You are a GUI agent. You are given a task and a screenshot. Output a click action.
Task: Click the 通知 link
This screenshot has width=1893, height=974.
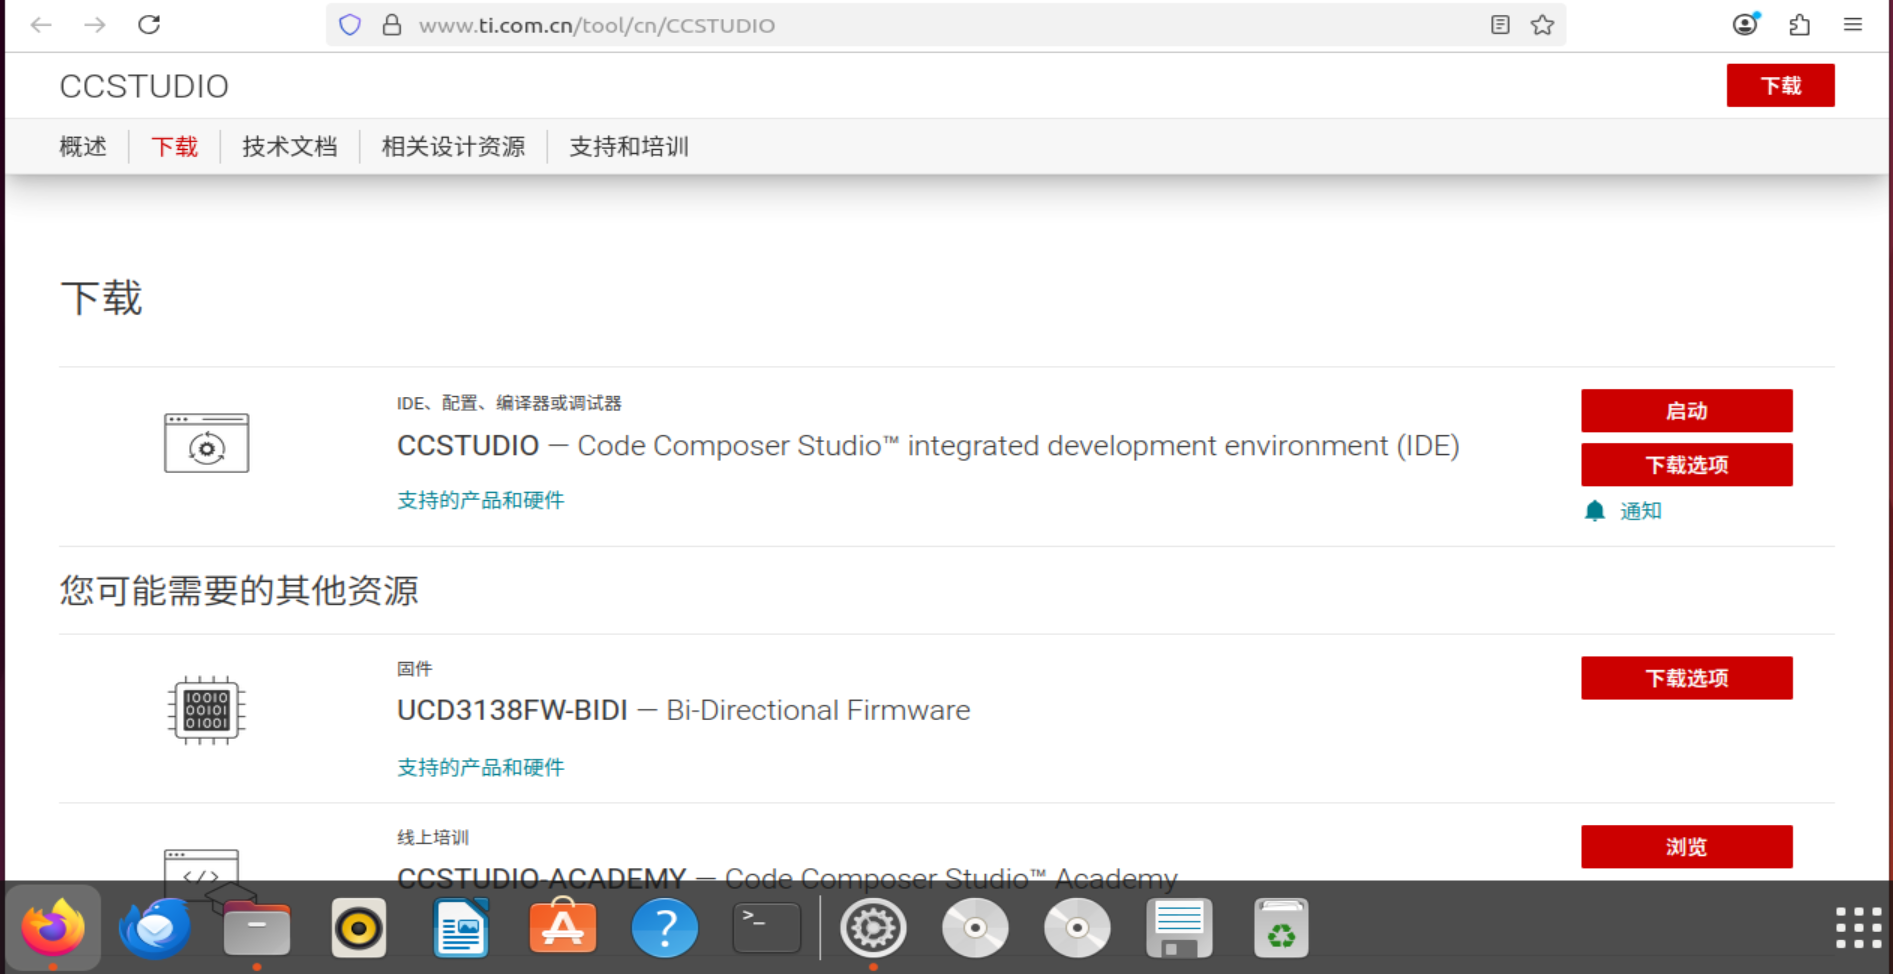[x=1641, y=511]
